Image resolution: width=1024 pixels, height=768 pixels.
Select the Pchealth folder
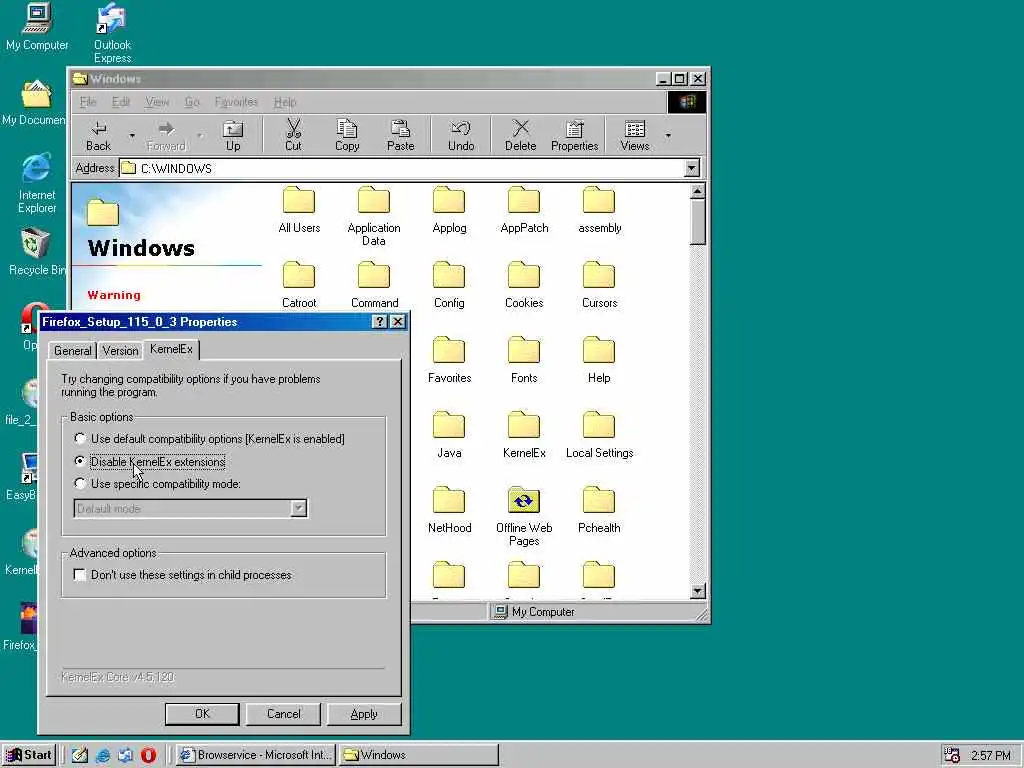[x=599, y=511]
